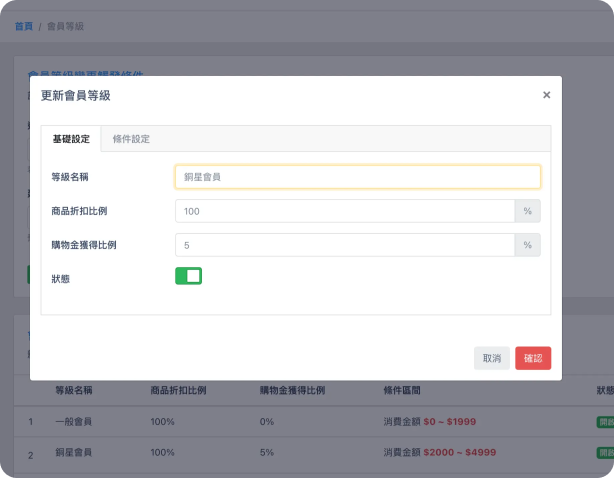Click the $2000 ~ $4999 spending range
The width and height of the screenshot is (614, 478).
(x=458, y=453)
